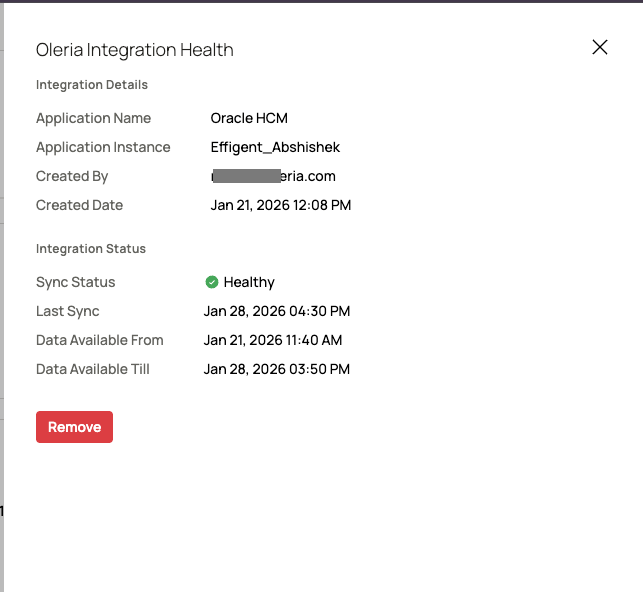
Task: Click the 'Integration Status' section heading
Action: click(x=91, y=249)
